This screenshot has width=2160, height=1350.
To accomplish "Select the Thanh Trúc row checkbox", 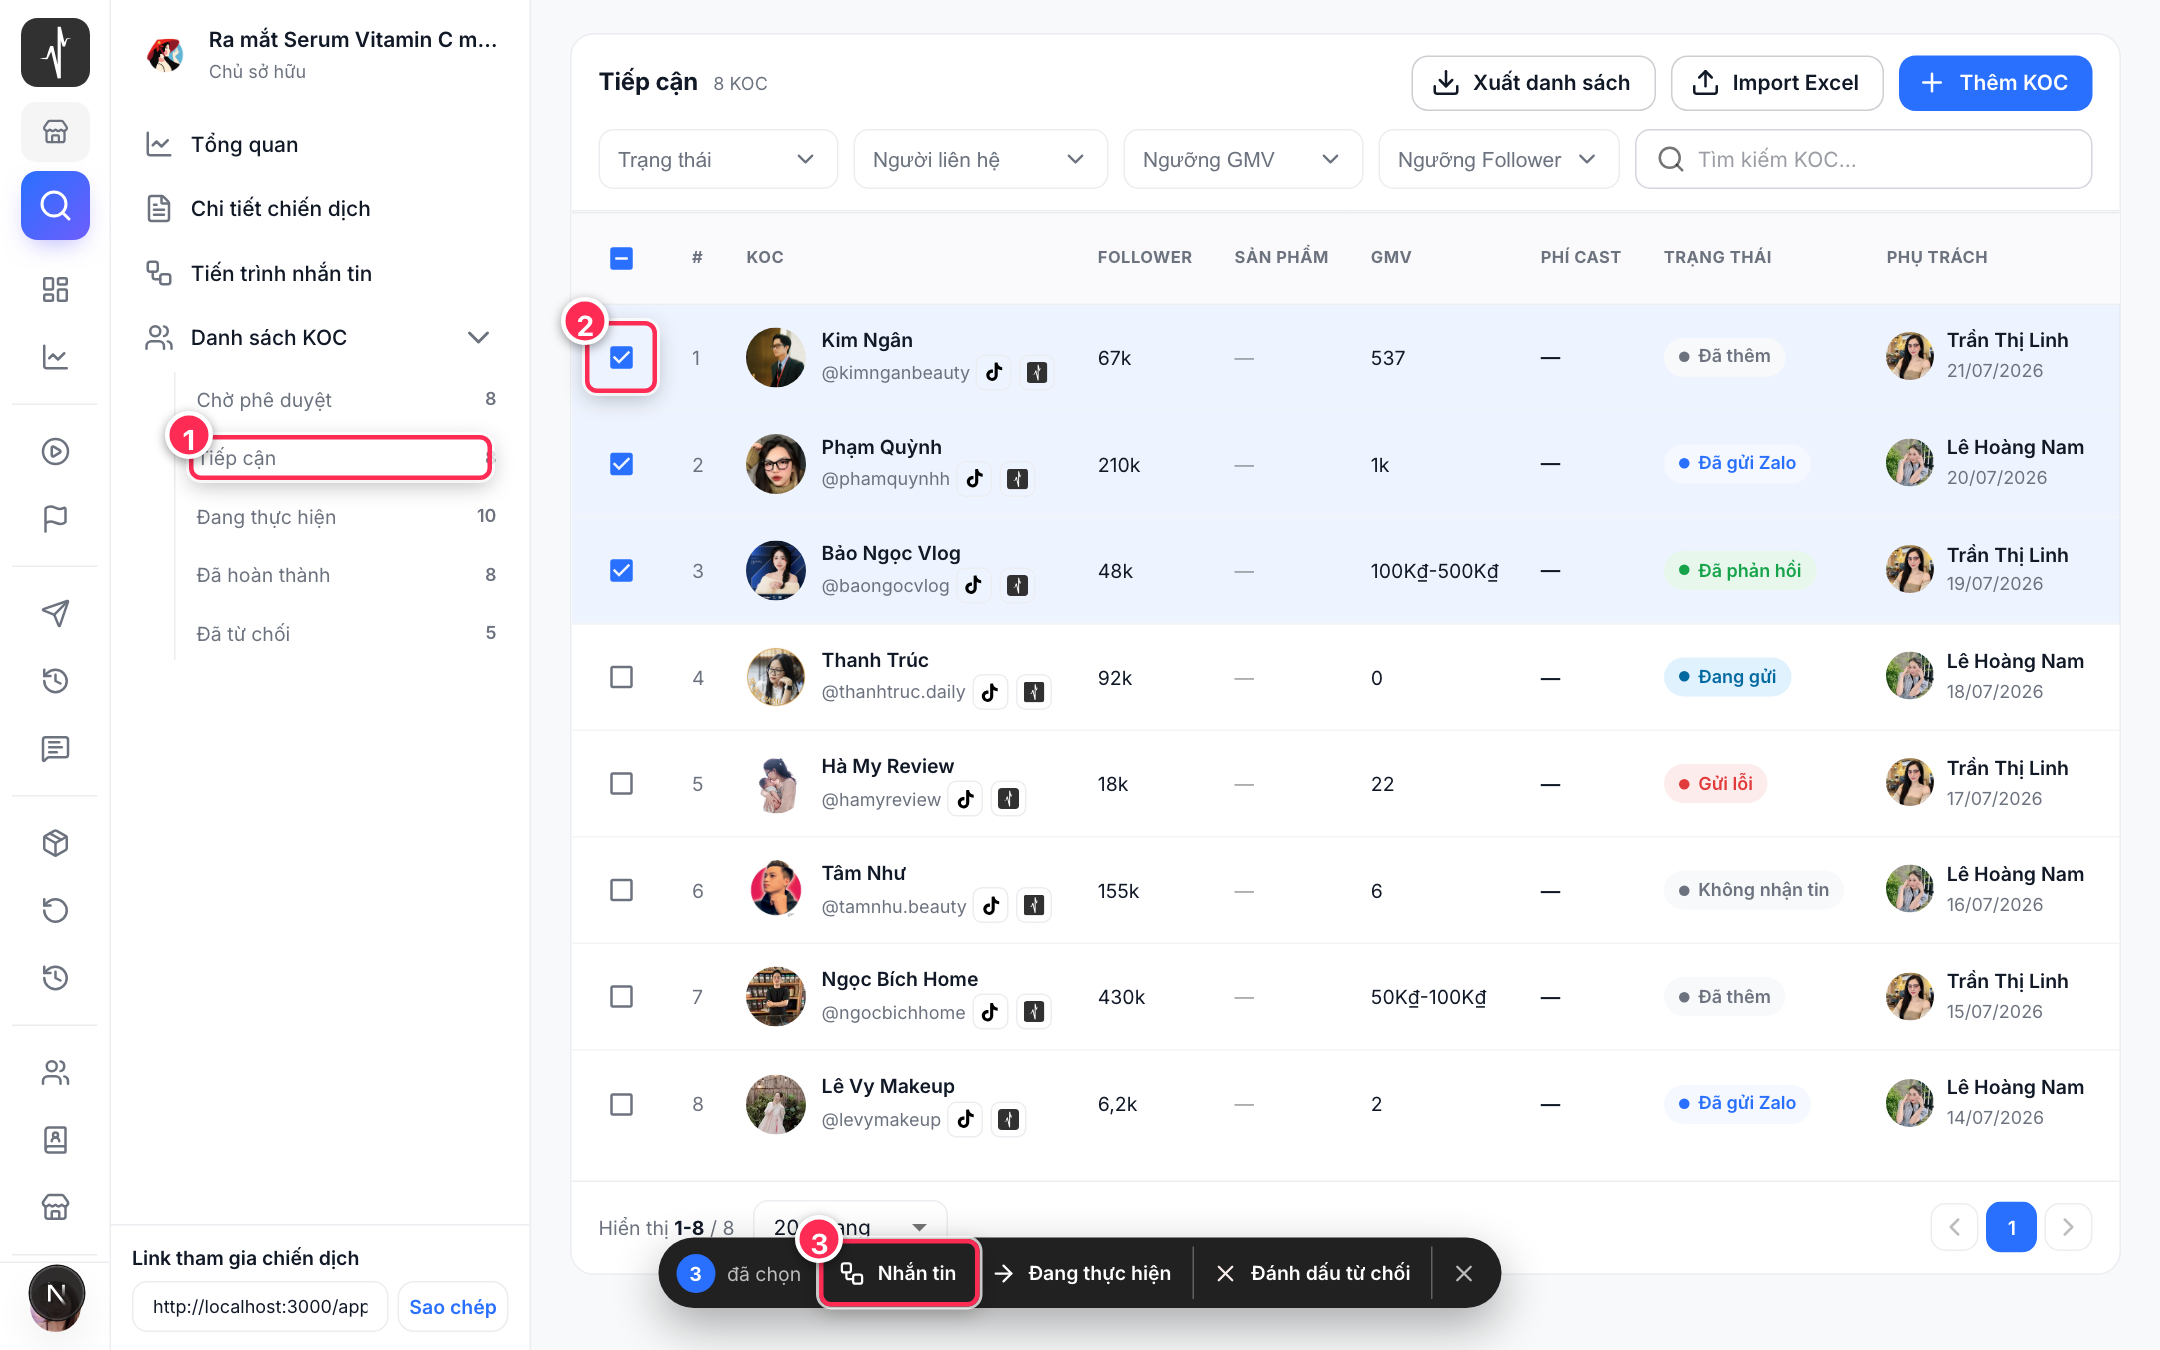I will (x=621, y=677).
